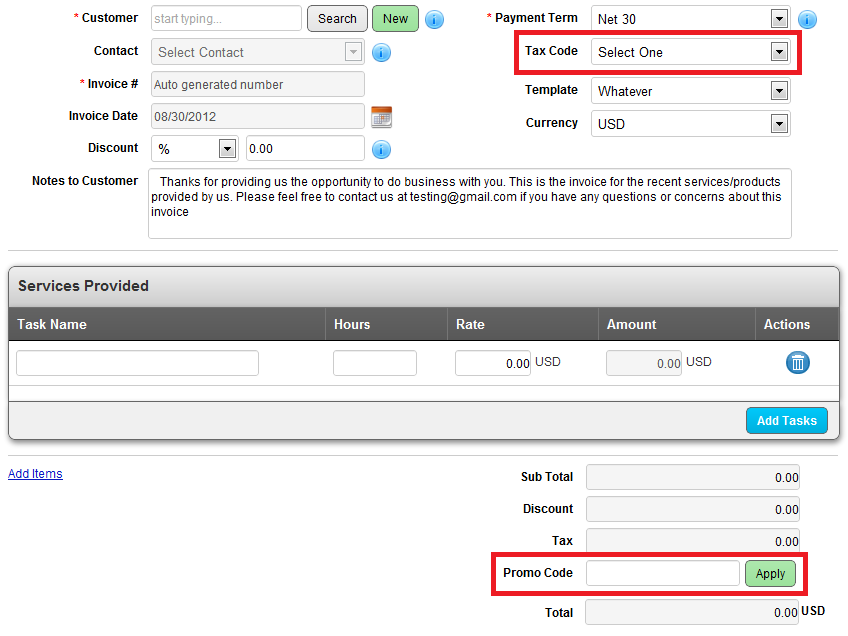848x636 pixels.
Task: Open the Add Items link
Action: pos(35,474)
